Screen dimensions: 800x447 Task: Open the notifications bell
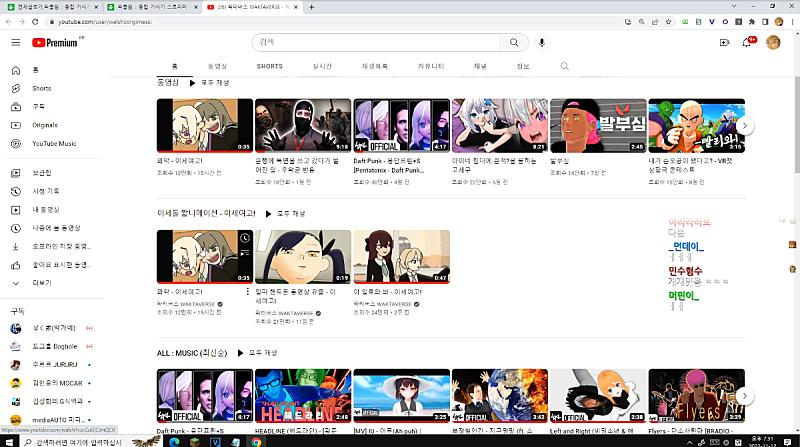tap(747, 42)
